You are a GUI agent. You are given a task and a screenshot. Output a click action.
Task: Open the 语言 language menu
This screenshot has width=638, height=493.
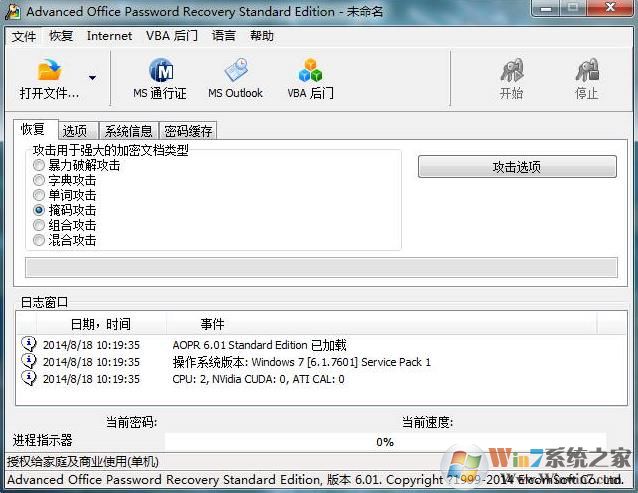pyautogui.click(x=223, y=36)
